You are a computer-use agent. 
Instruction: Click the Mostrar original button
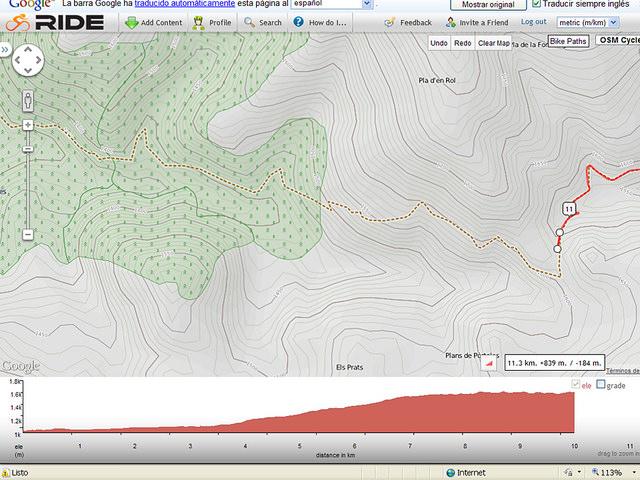tap(488, 4)
